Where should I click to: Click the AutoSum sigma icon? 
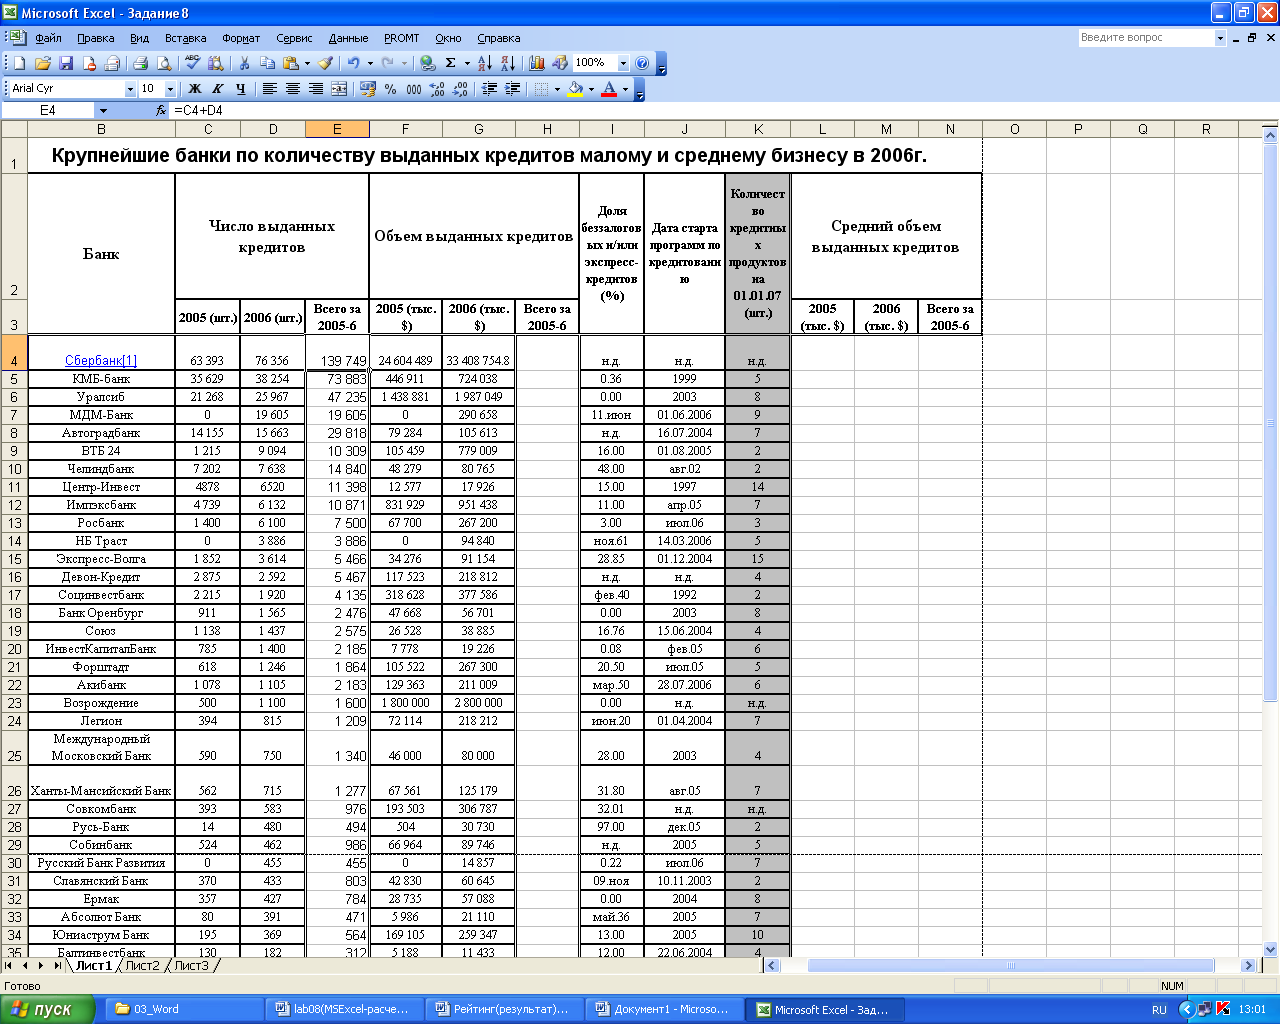[x=451, y=63]
